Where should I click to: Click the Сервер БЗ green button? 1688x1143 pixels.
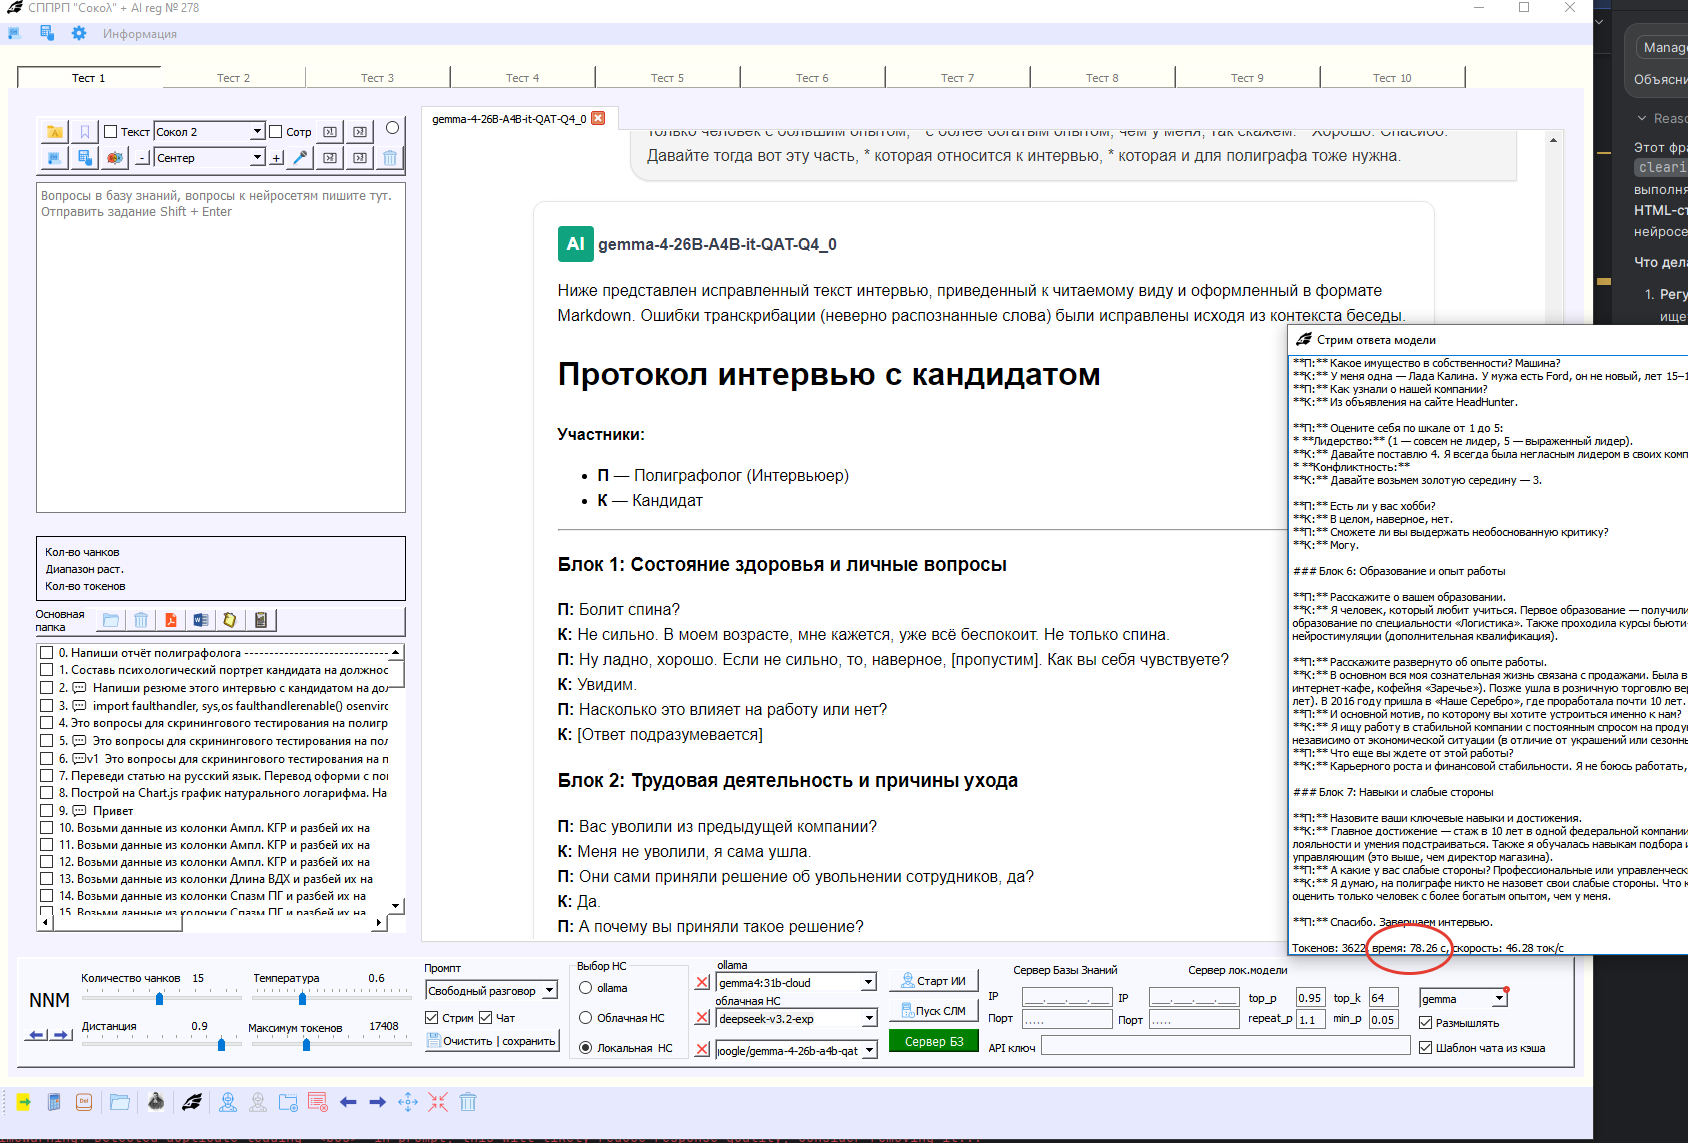(934, 1042)
